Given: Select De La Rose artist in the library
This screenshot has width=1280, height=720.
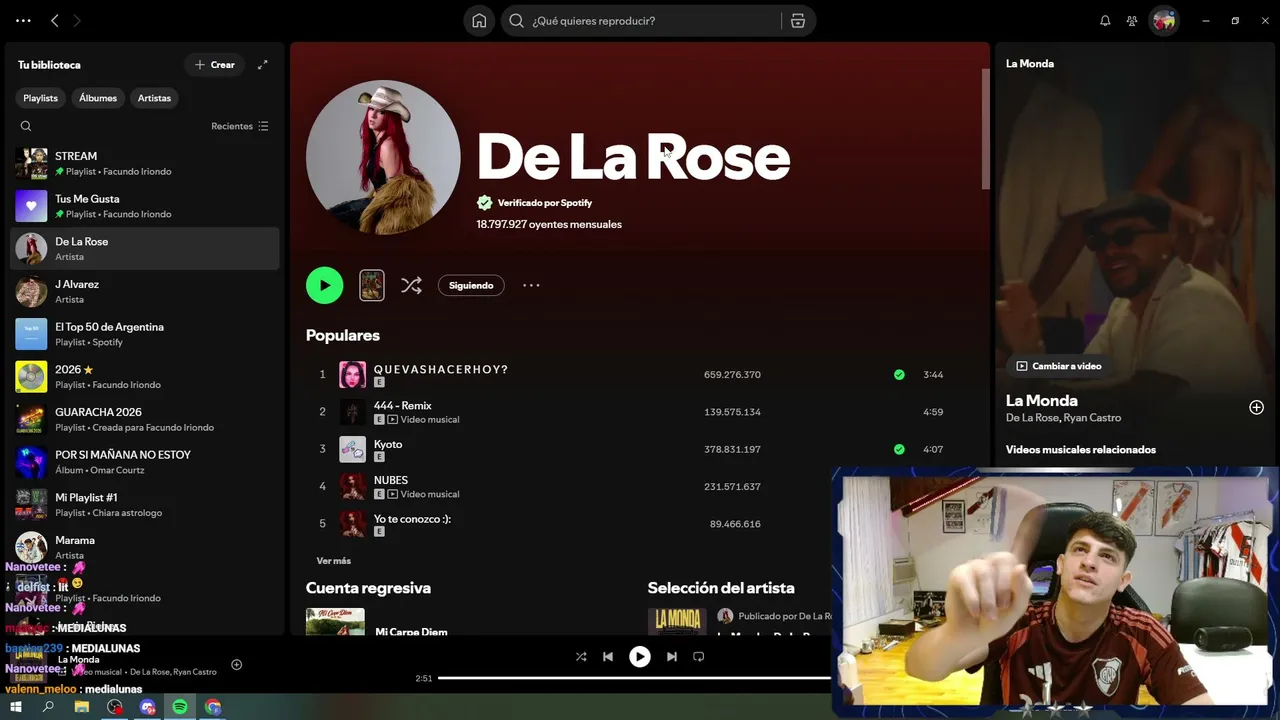Looking at the screenshot, I should (145, 249).
